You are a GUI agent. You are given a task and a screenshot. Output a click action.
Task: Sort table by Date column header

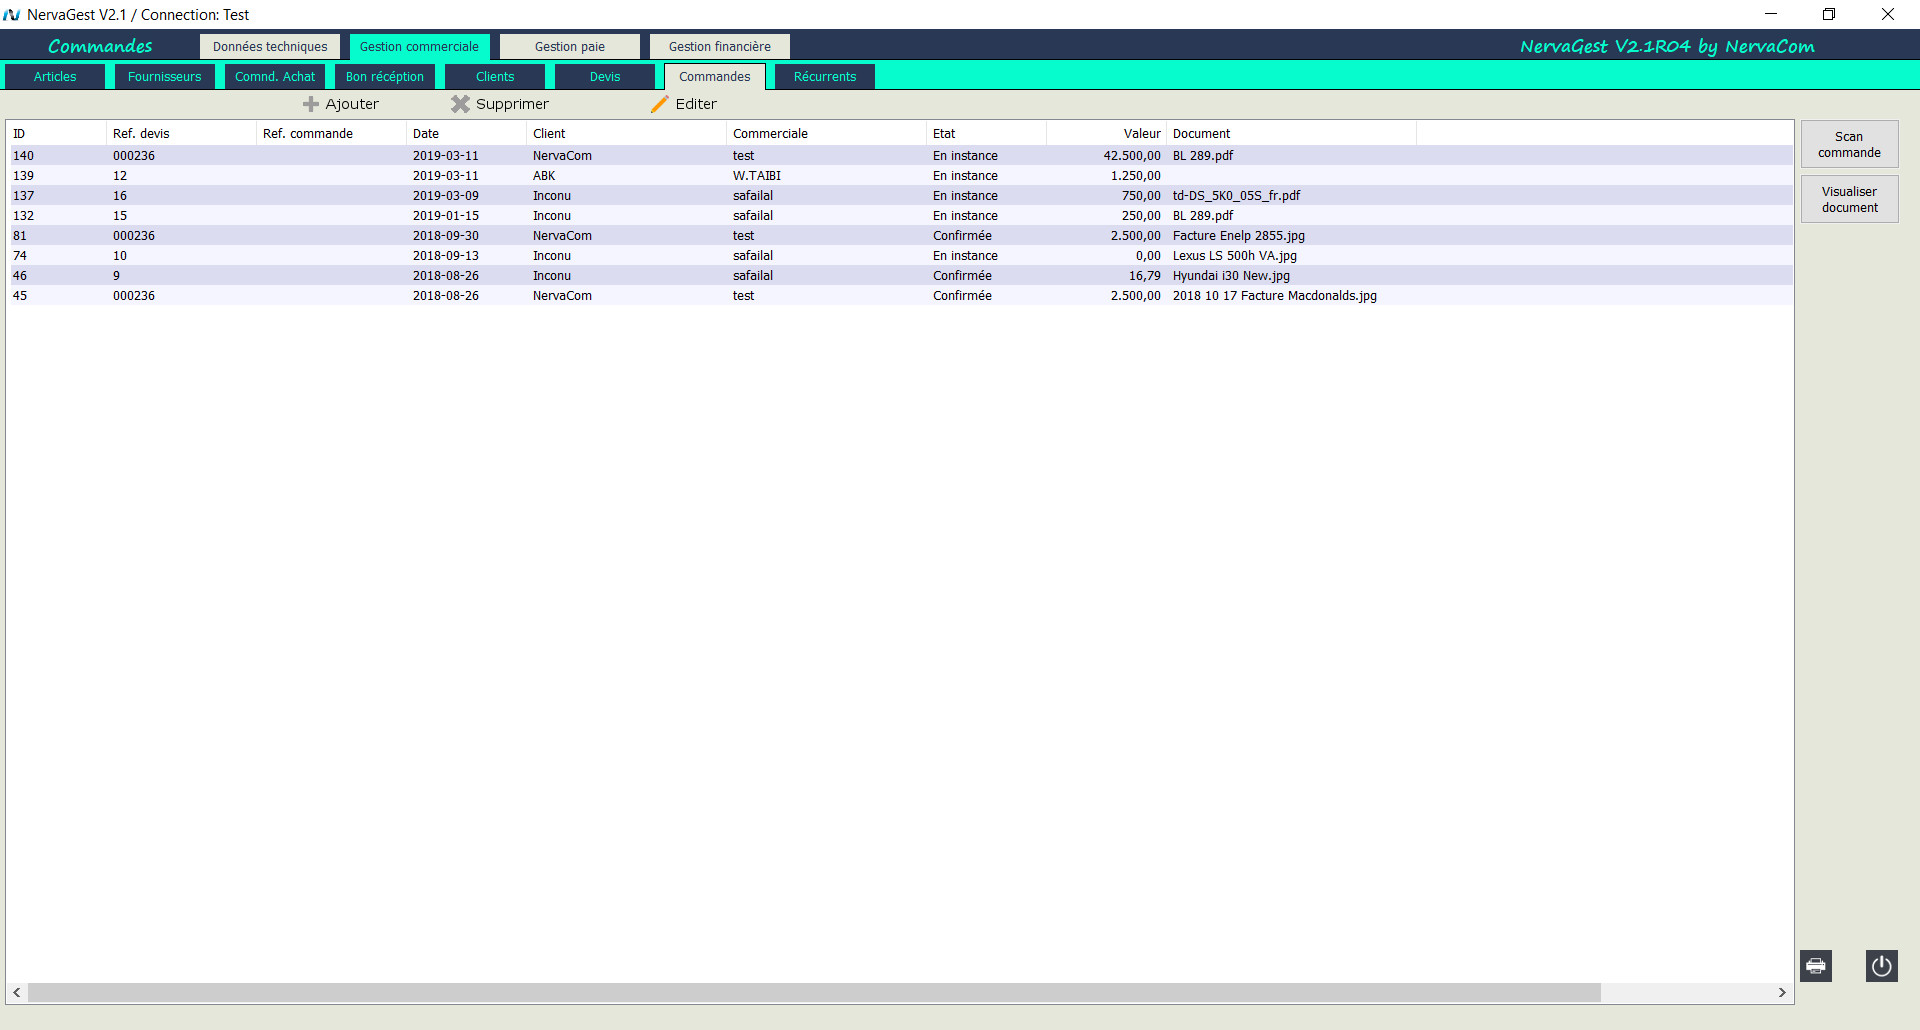pyautogui.click(x=426, y=134)
